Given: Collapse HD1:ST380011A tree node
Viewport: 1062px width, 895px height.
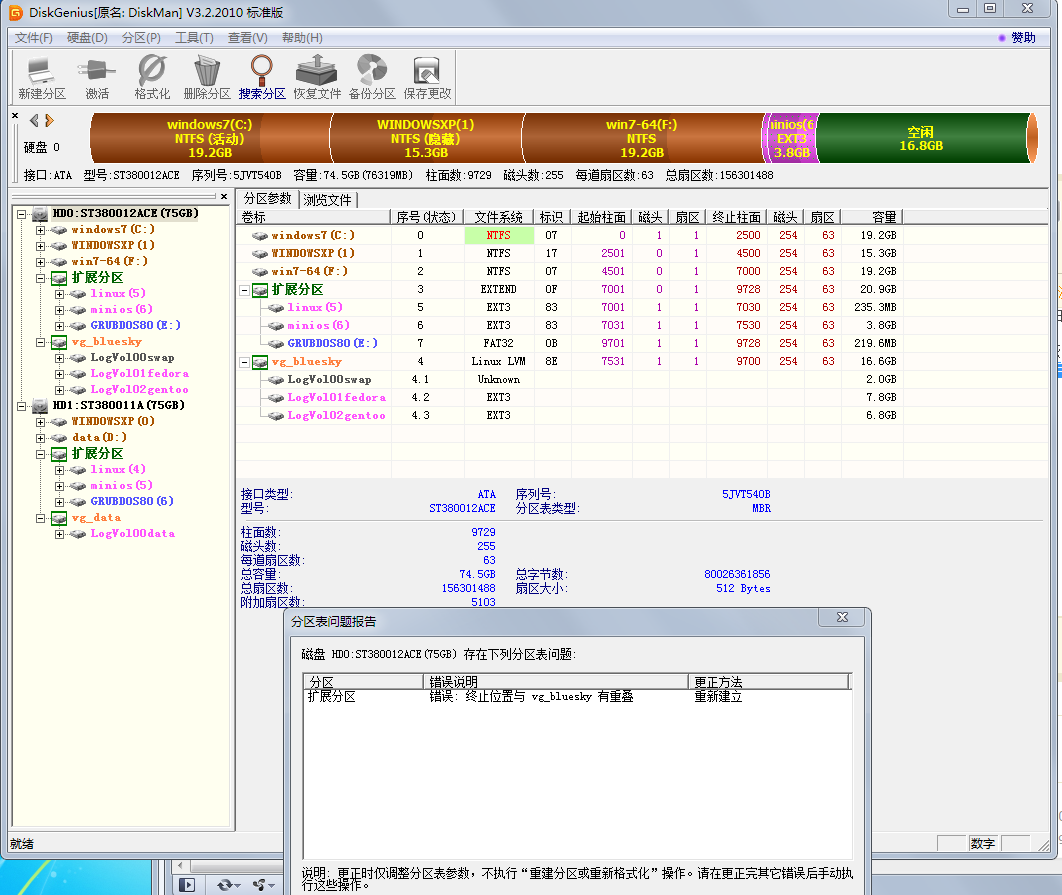Looking at the screenshot, I should (22, 407).
